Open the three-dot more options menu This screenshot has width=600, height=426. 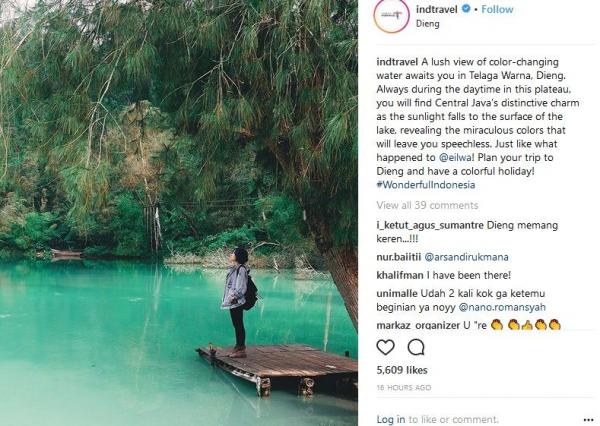[x=588, y=418]
